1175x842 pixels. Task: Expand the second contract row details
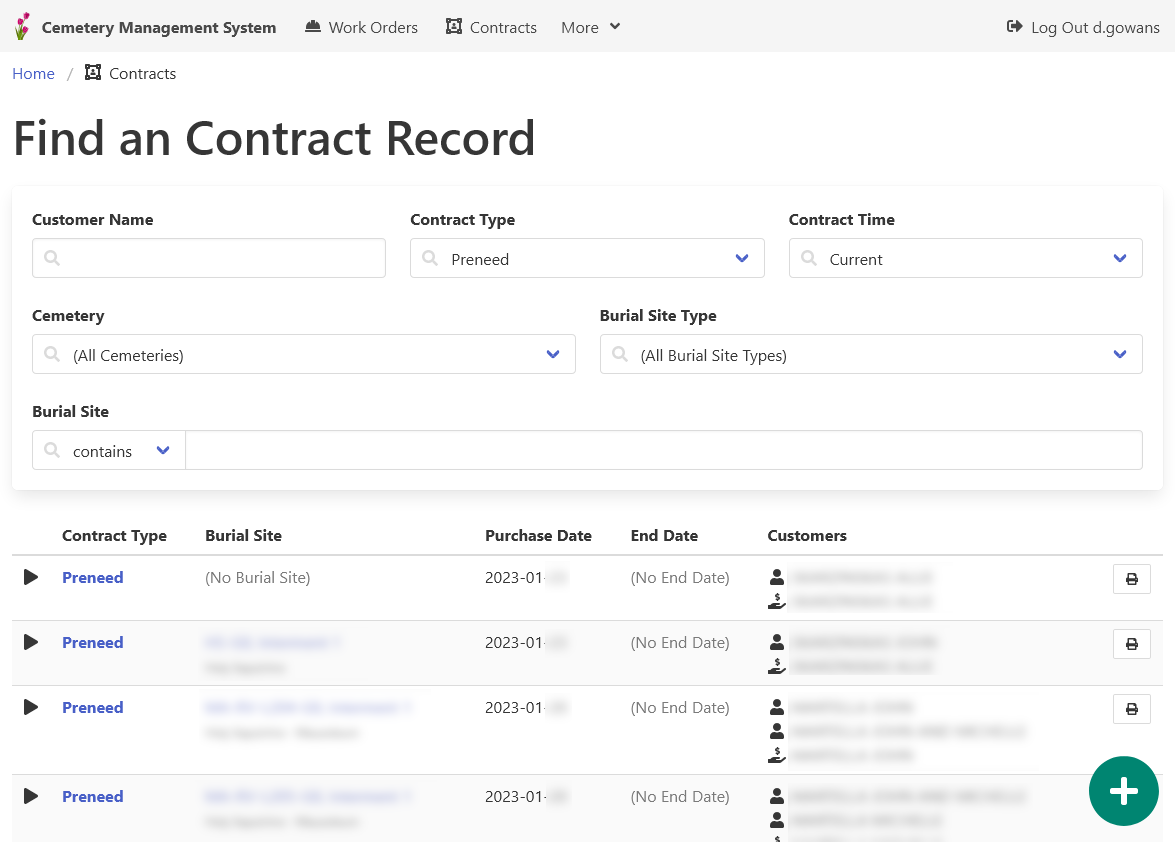tap(31, 642)
